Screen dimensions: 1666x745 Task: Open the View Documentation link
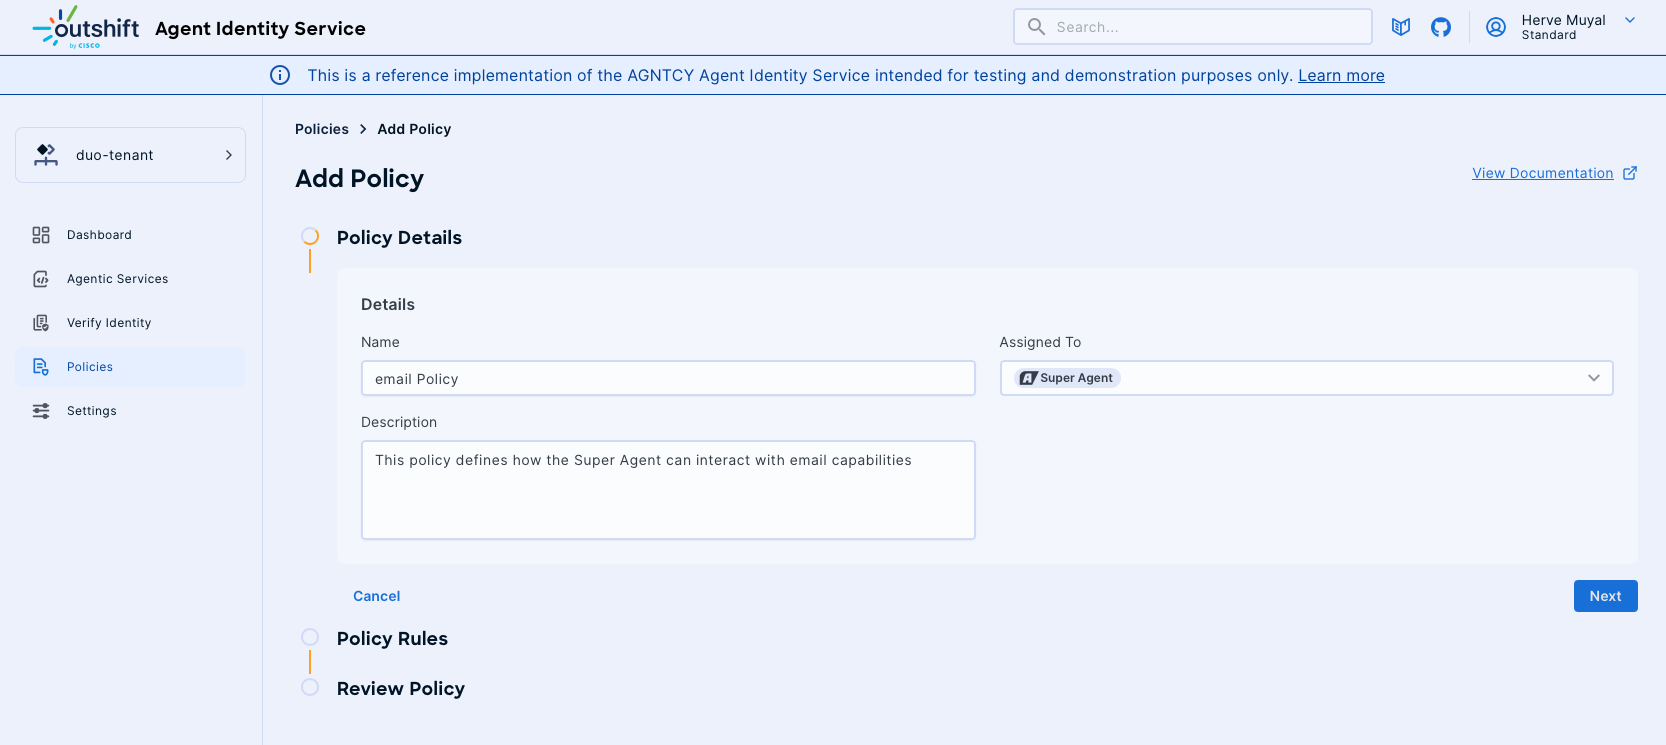(1542, 173)
